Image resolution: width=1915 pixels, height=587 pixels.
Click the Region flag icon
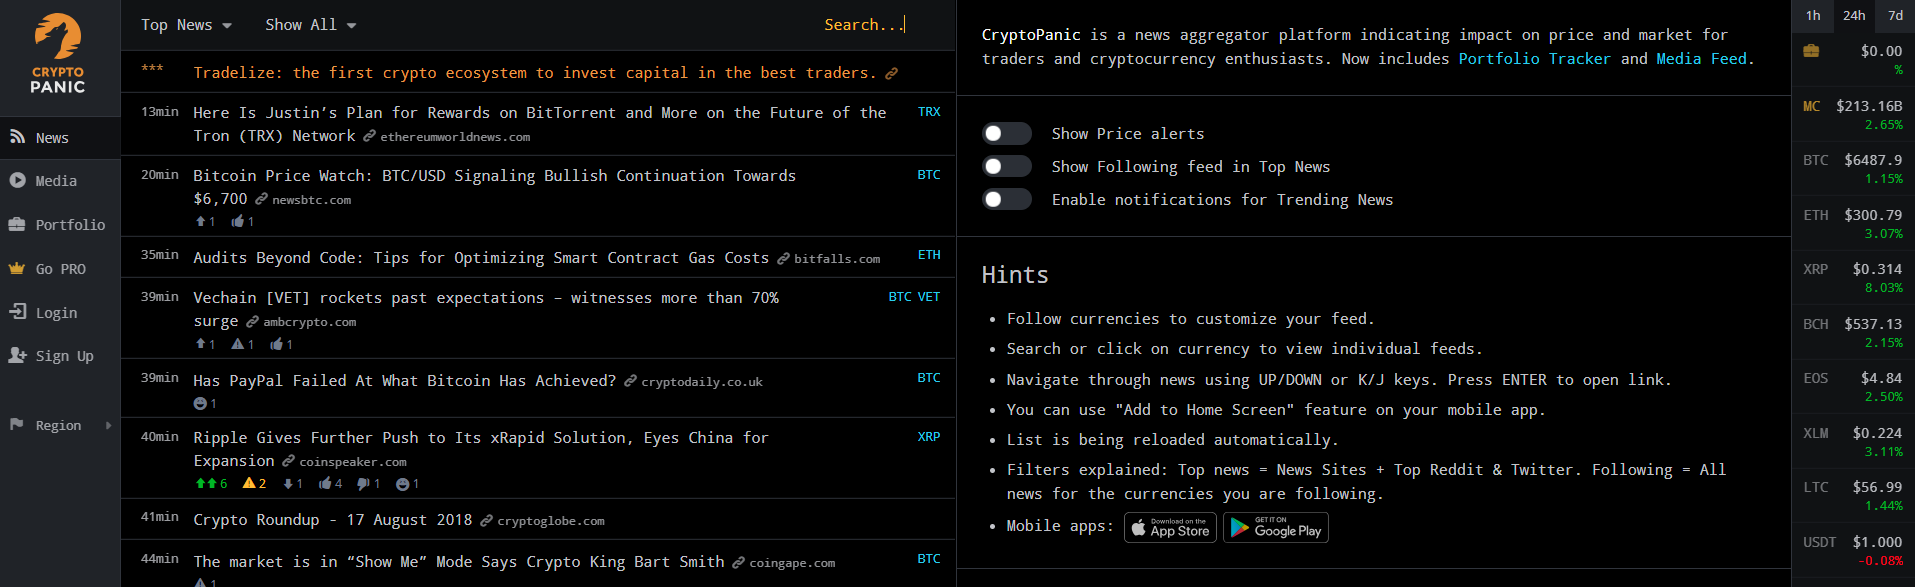(17, 425)
